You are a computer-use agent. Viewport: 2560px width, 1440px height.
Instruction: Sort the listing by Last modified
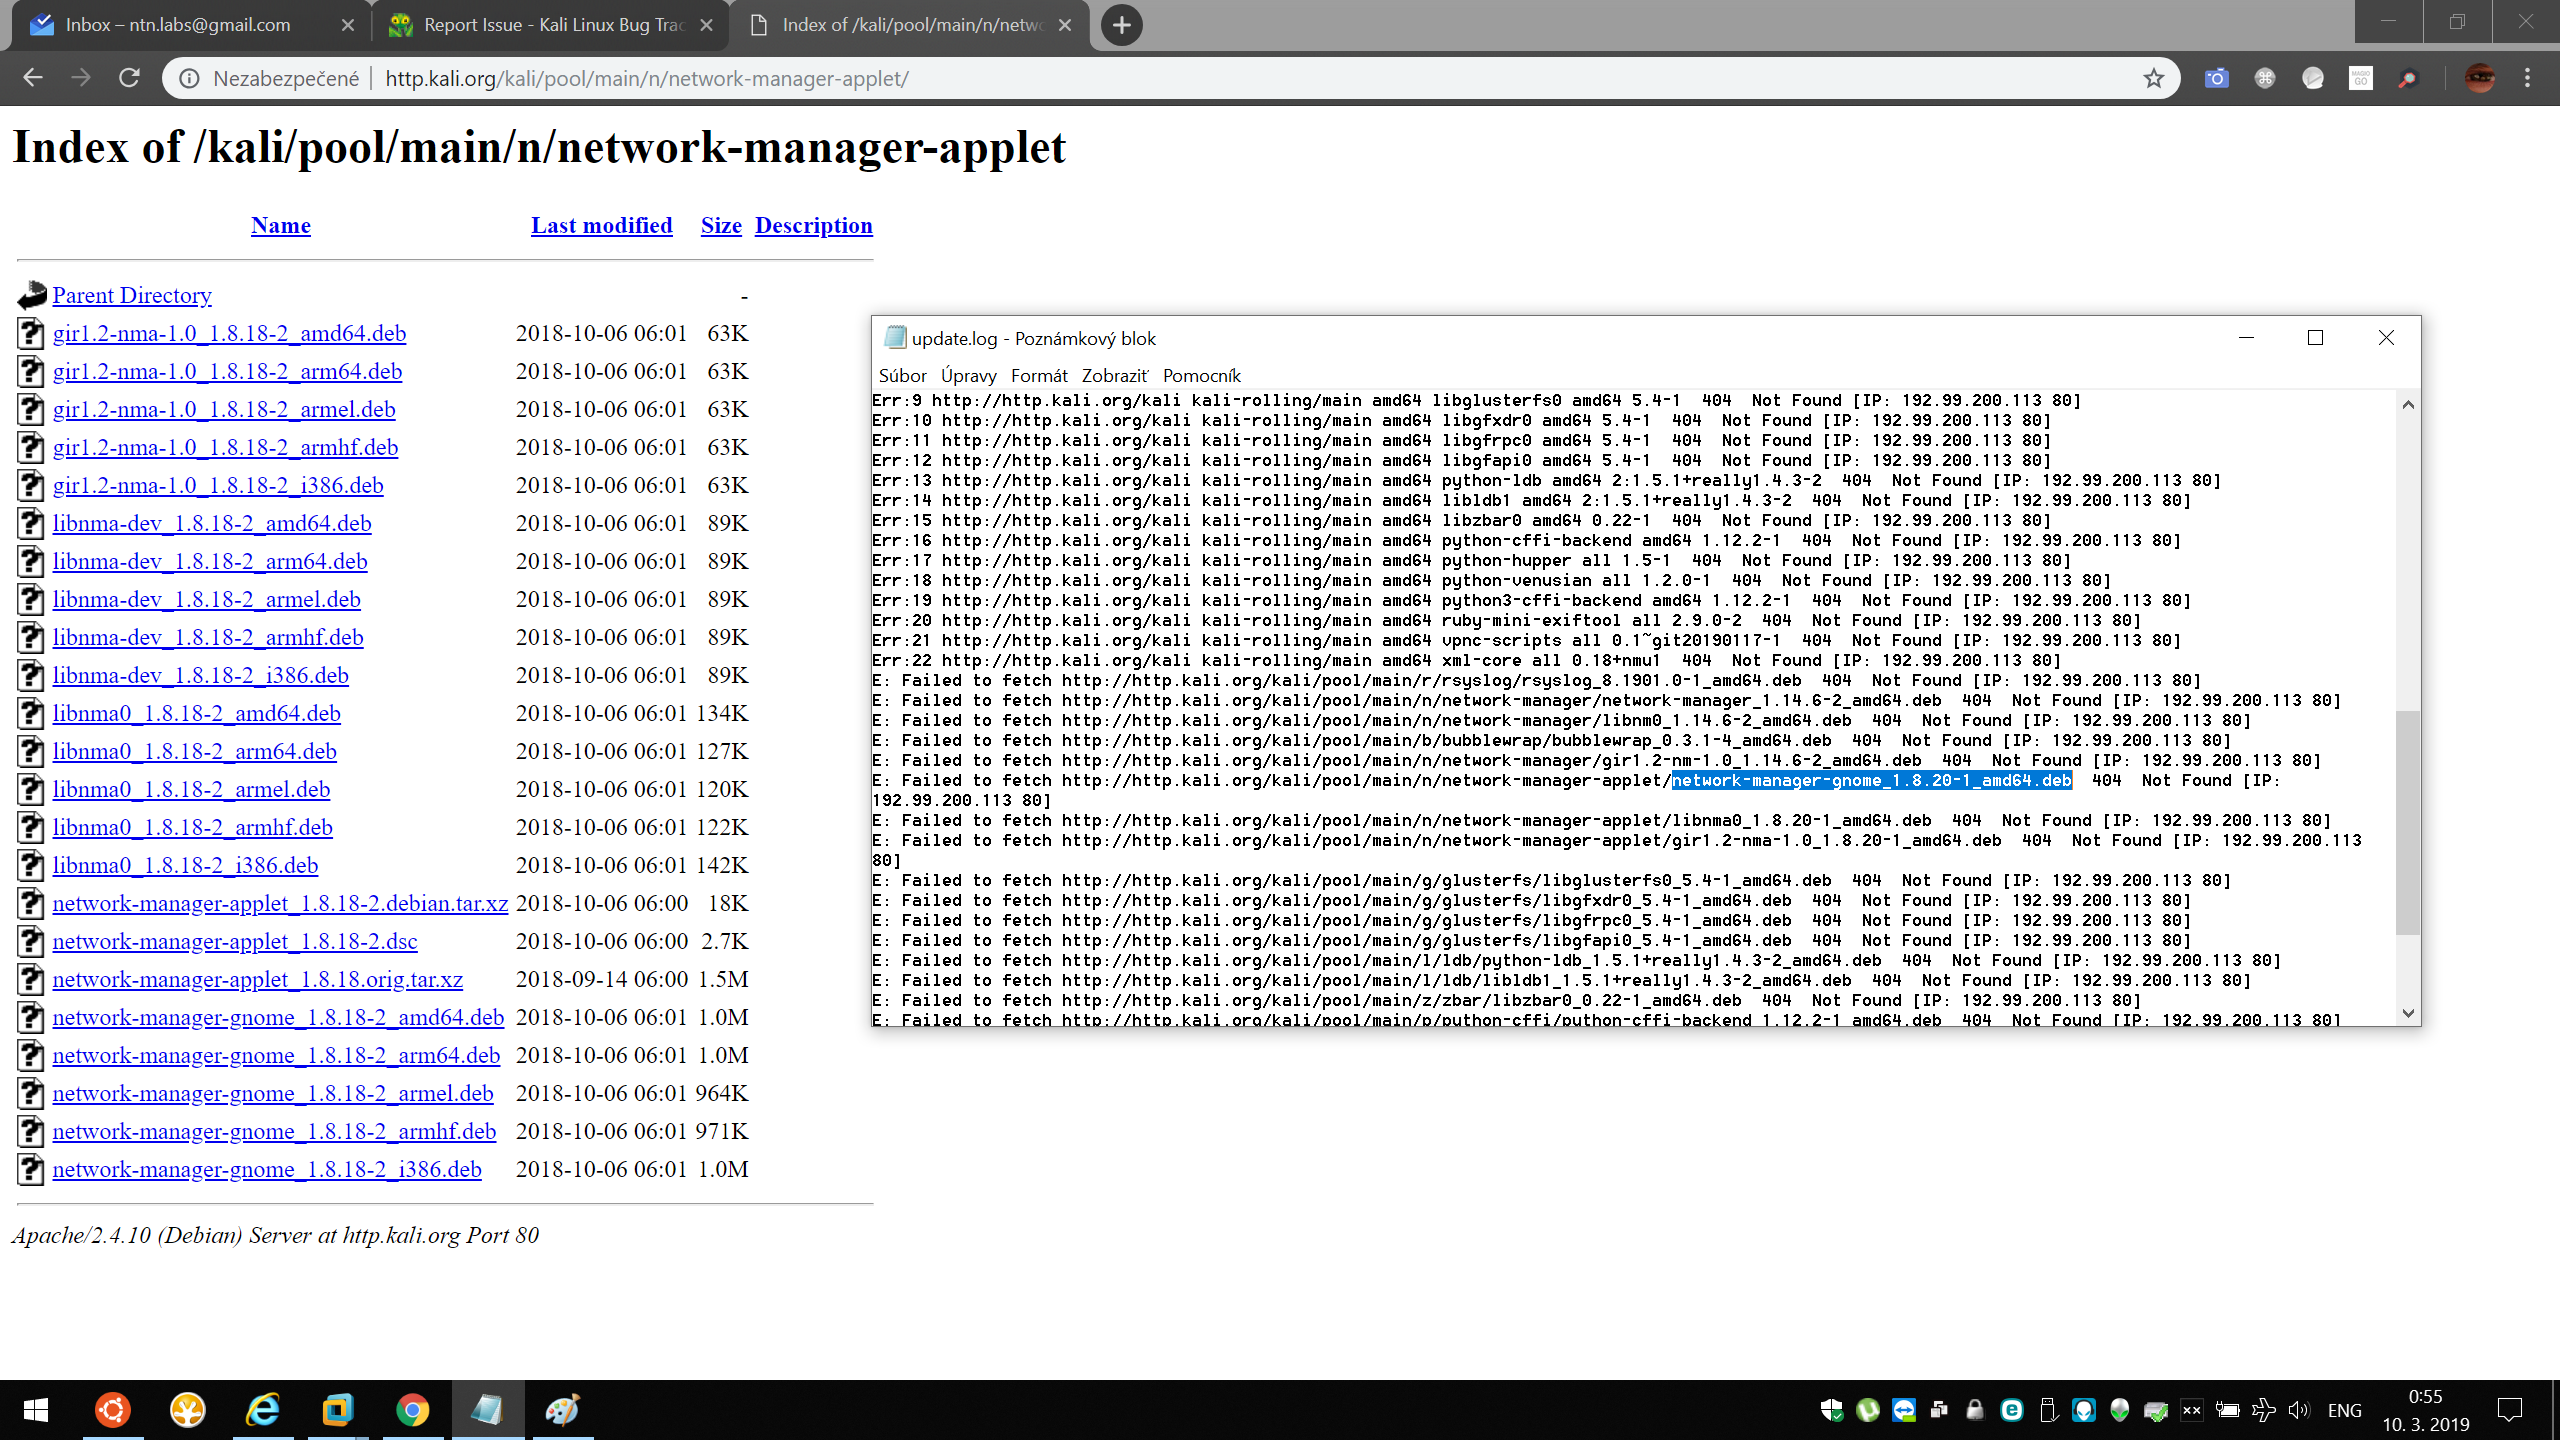[601, 226]
